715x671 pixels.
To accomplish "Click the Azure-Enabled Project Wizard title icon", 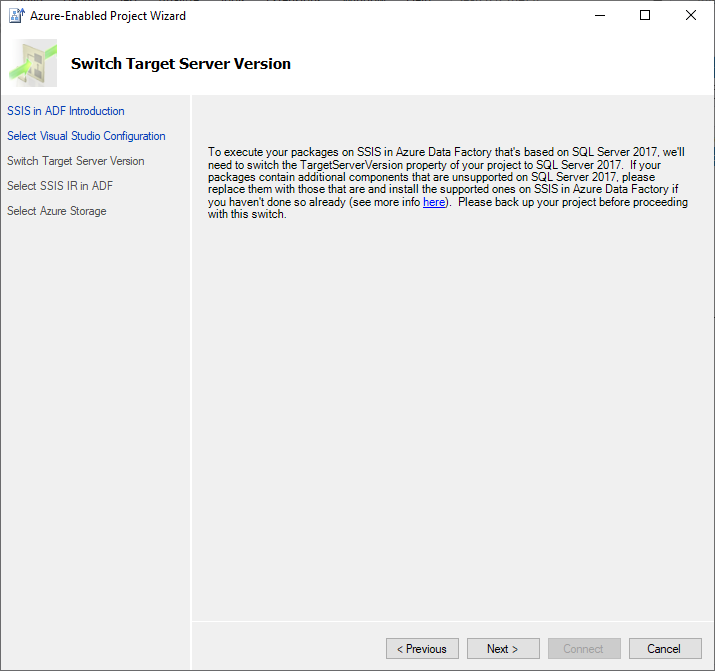I will tap(16, 15).
